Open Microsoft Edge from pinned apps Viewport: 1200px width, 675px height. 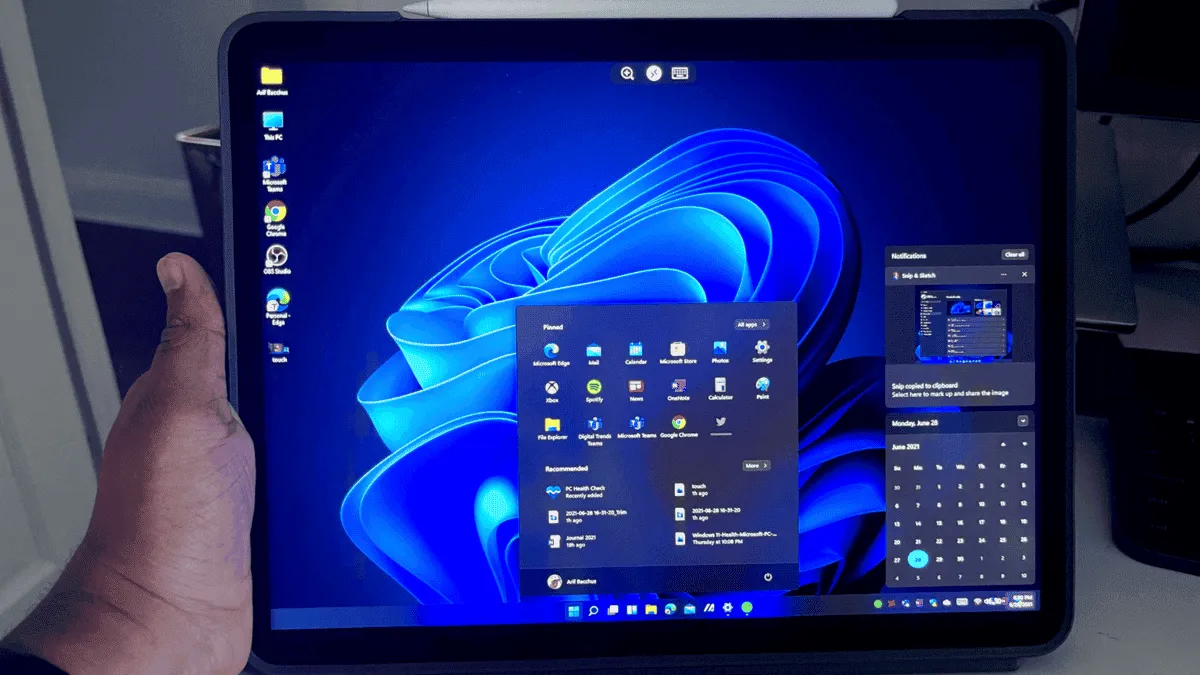click(551, 351)
